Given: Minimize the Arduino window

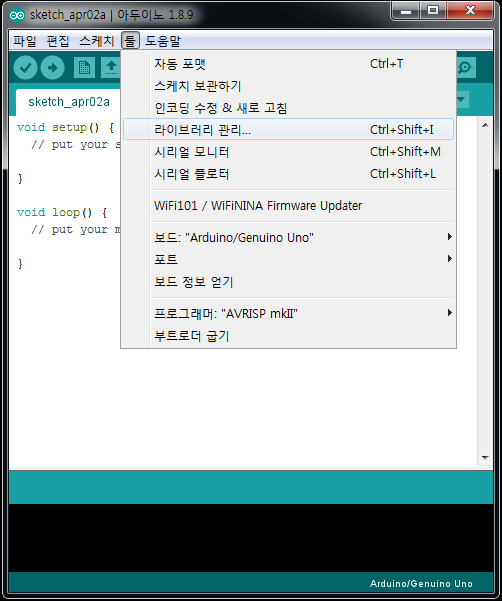Looking at the screenshot, I should pyautogui.click(x=406, y=10).
